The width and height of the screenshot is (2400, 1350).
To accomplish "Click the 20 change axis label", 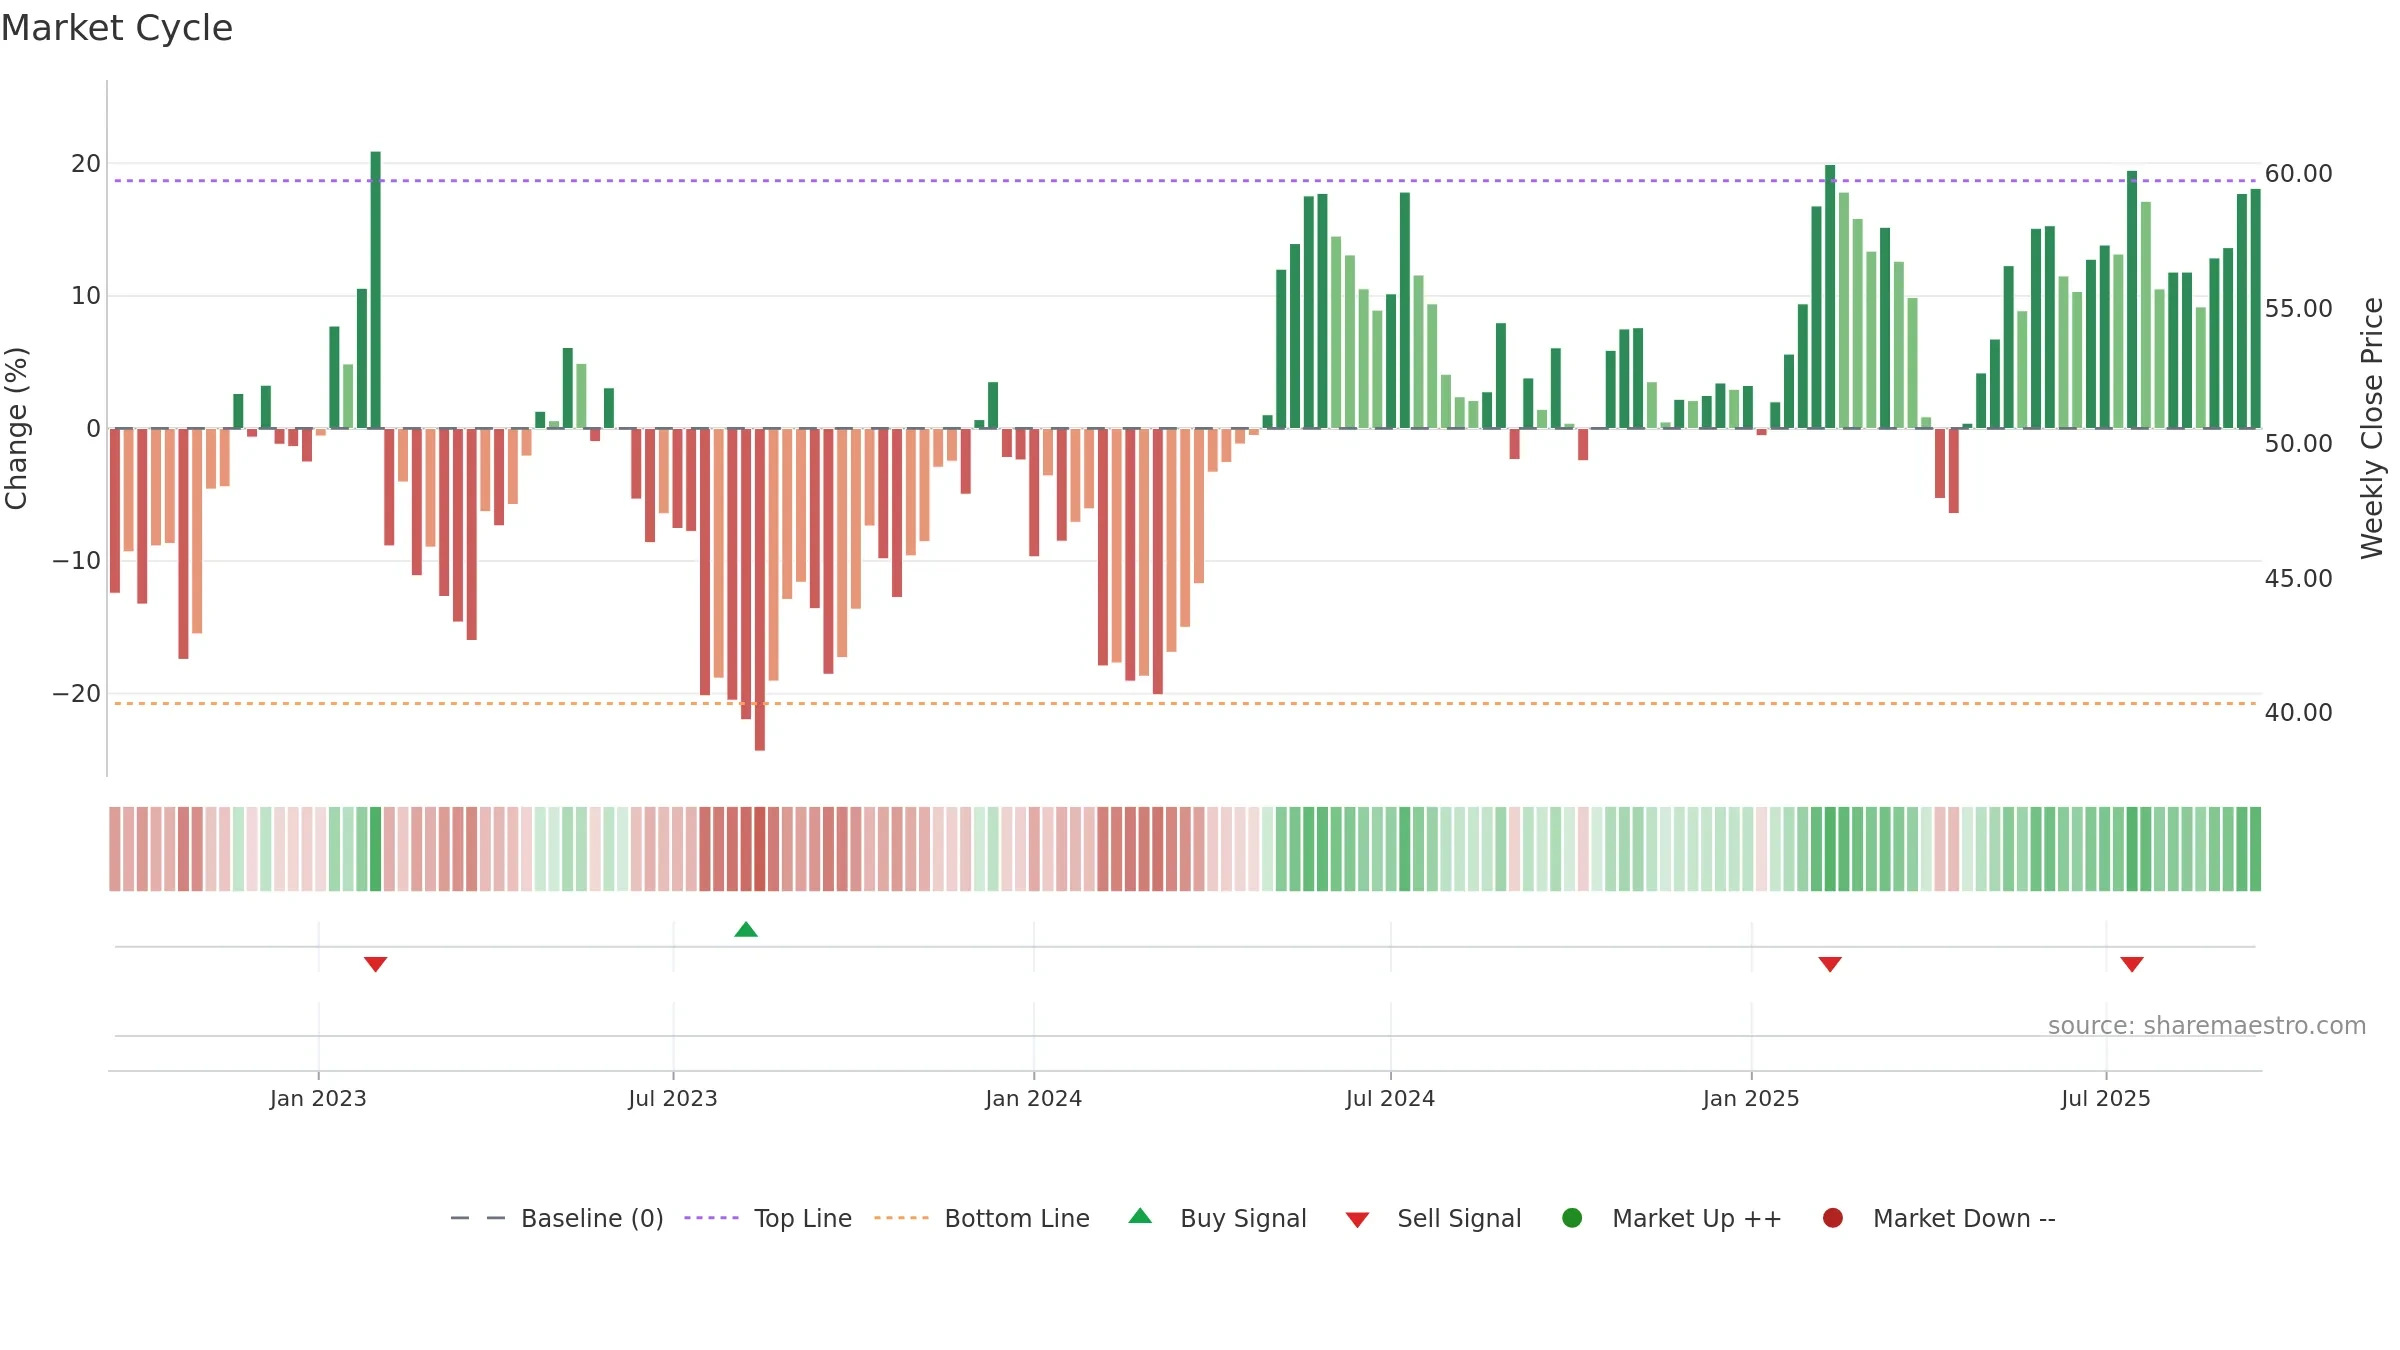I will pyautogui.click(x=86, y=164).
